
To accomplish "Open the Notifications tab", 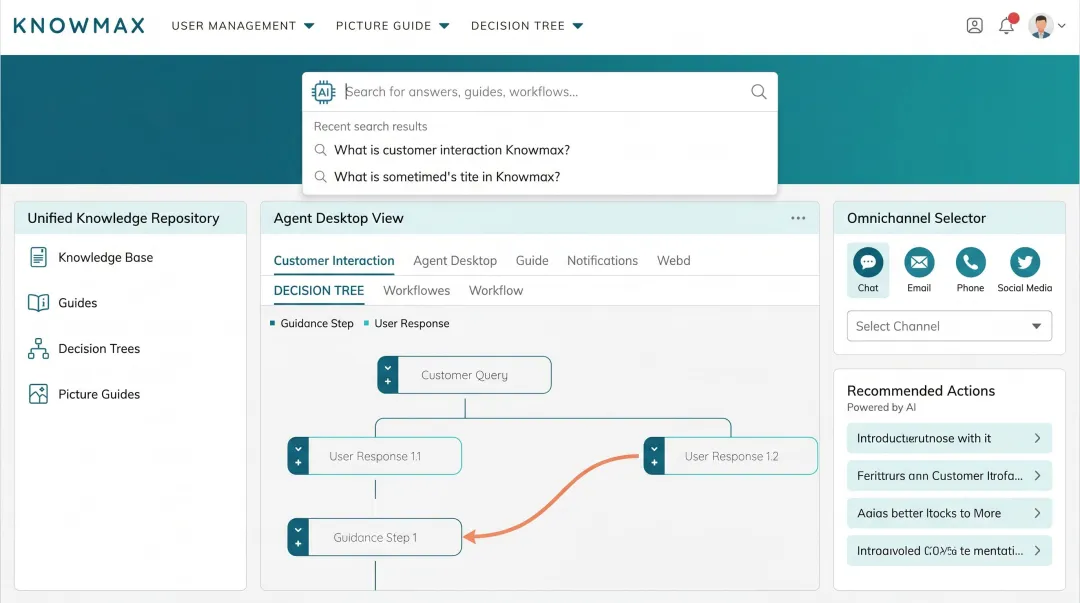I will (x=602, y=260).
